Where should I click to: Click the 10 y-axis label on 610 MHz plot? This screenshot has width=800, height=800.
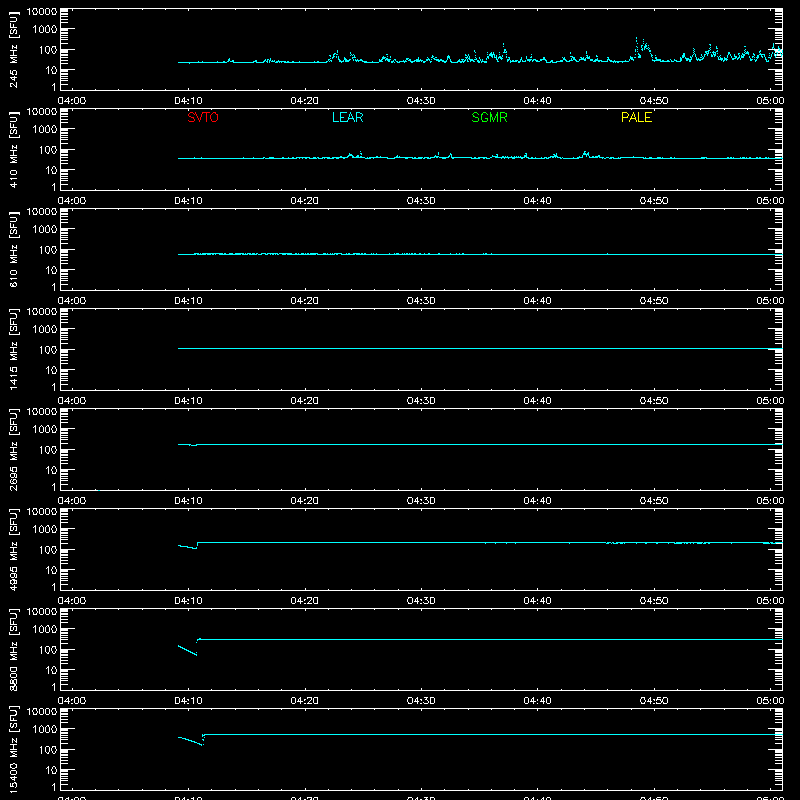51,270
